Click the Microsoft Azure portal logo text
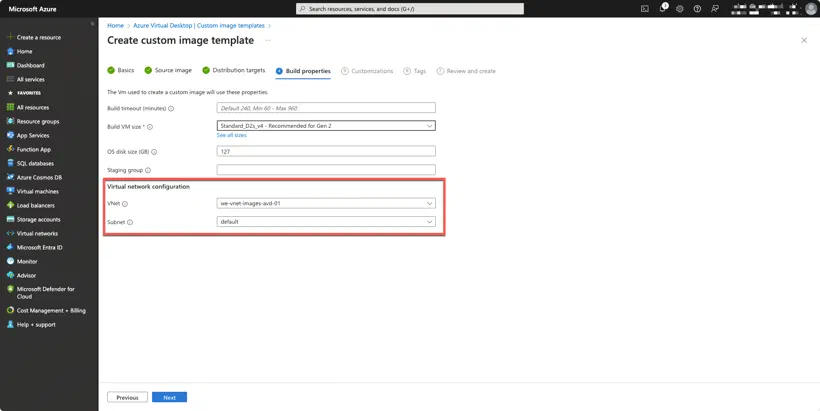 click(x=32, y=9)
